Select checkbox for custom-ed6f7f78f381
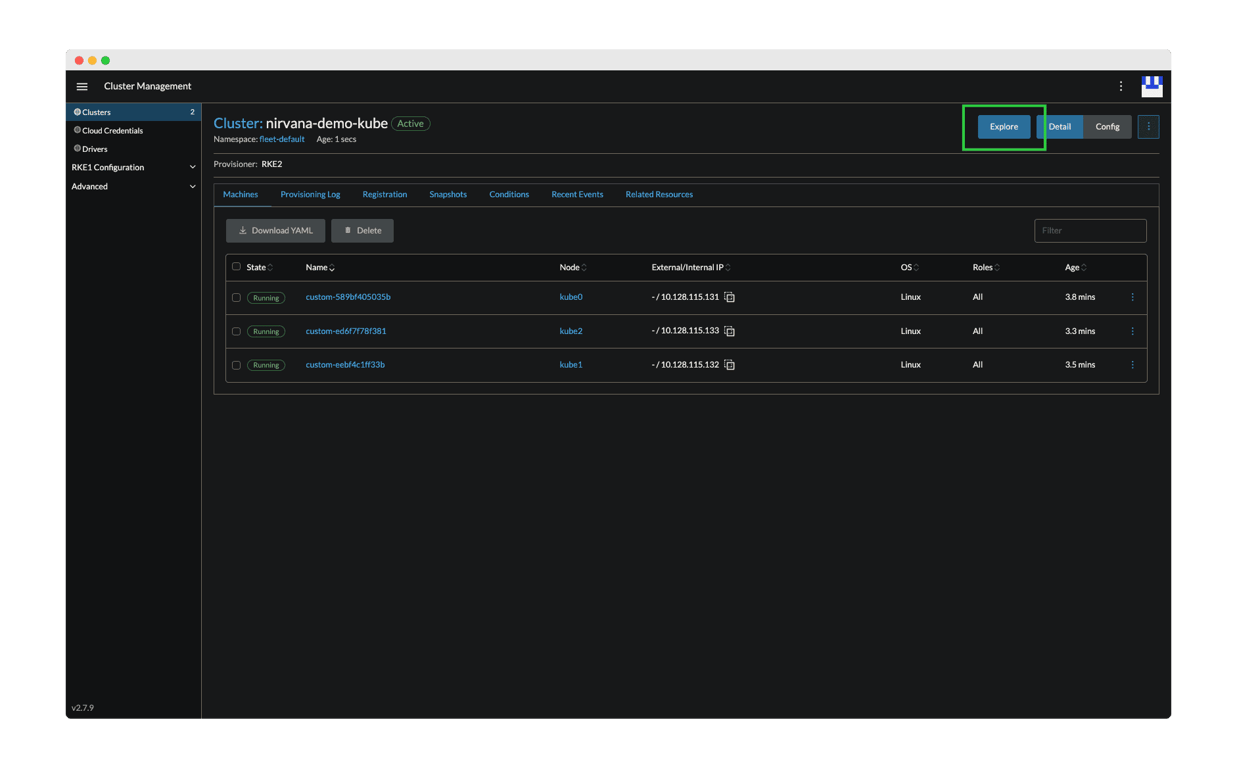This screenshot has height=768, width=1237. tap(237, 332)
